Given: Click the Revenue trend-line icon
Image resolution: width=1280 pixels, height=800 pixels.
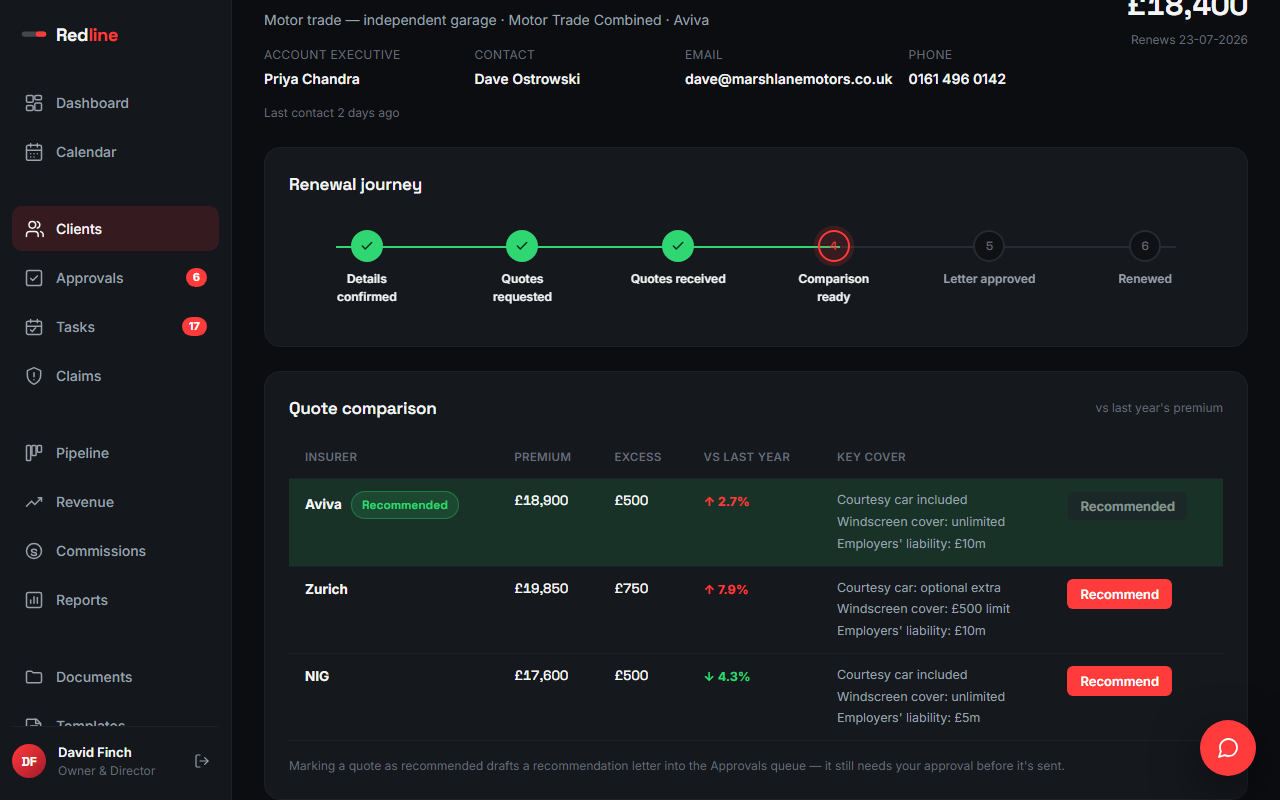Looking at the screenshot, I should tap(34, 502).
